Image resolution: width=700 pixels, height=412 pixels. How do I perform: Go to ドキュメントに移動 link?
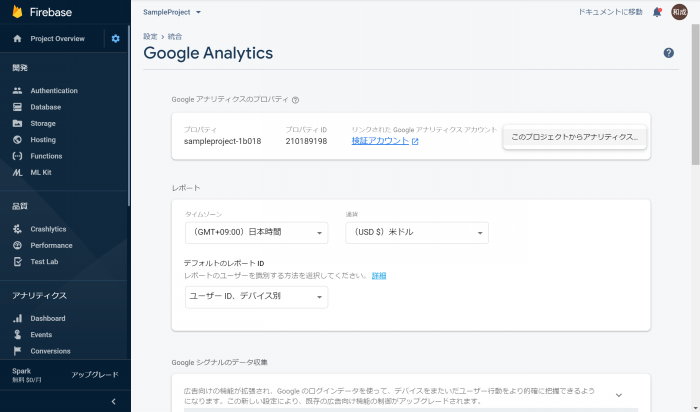point(610,12)
